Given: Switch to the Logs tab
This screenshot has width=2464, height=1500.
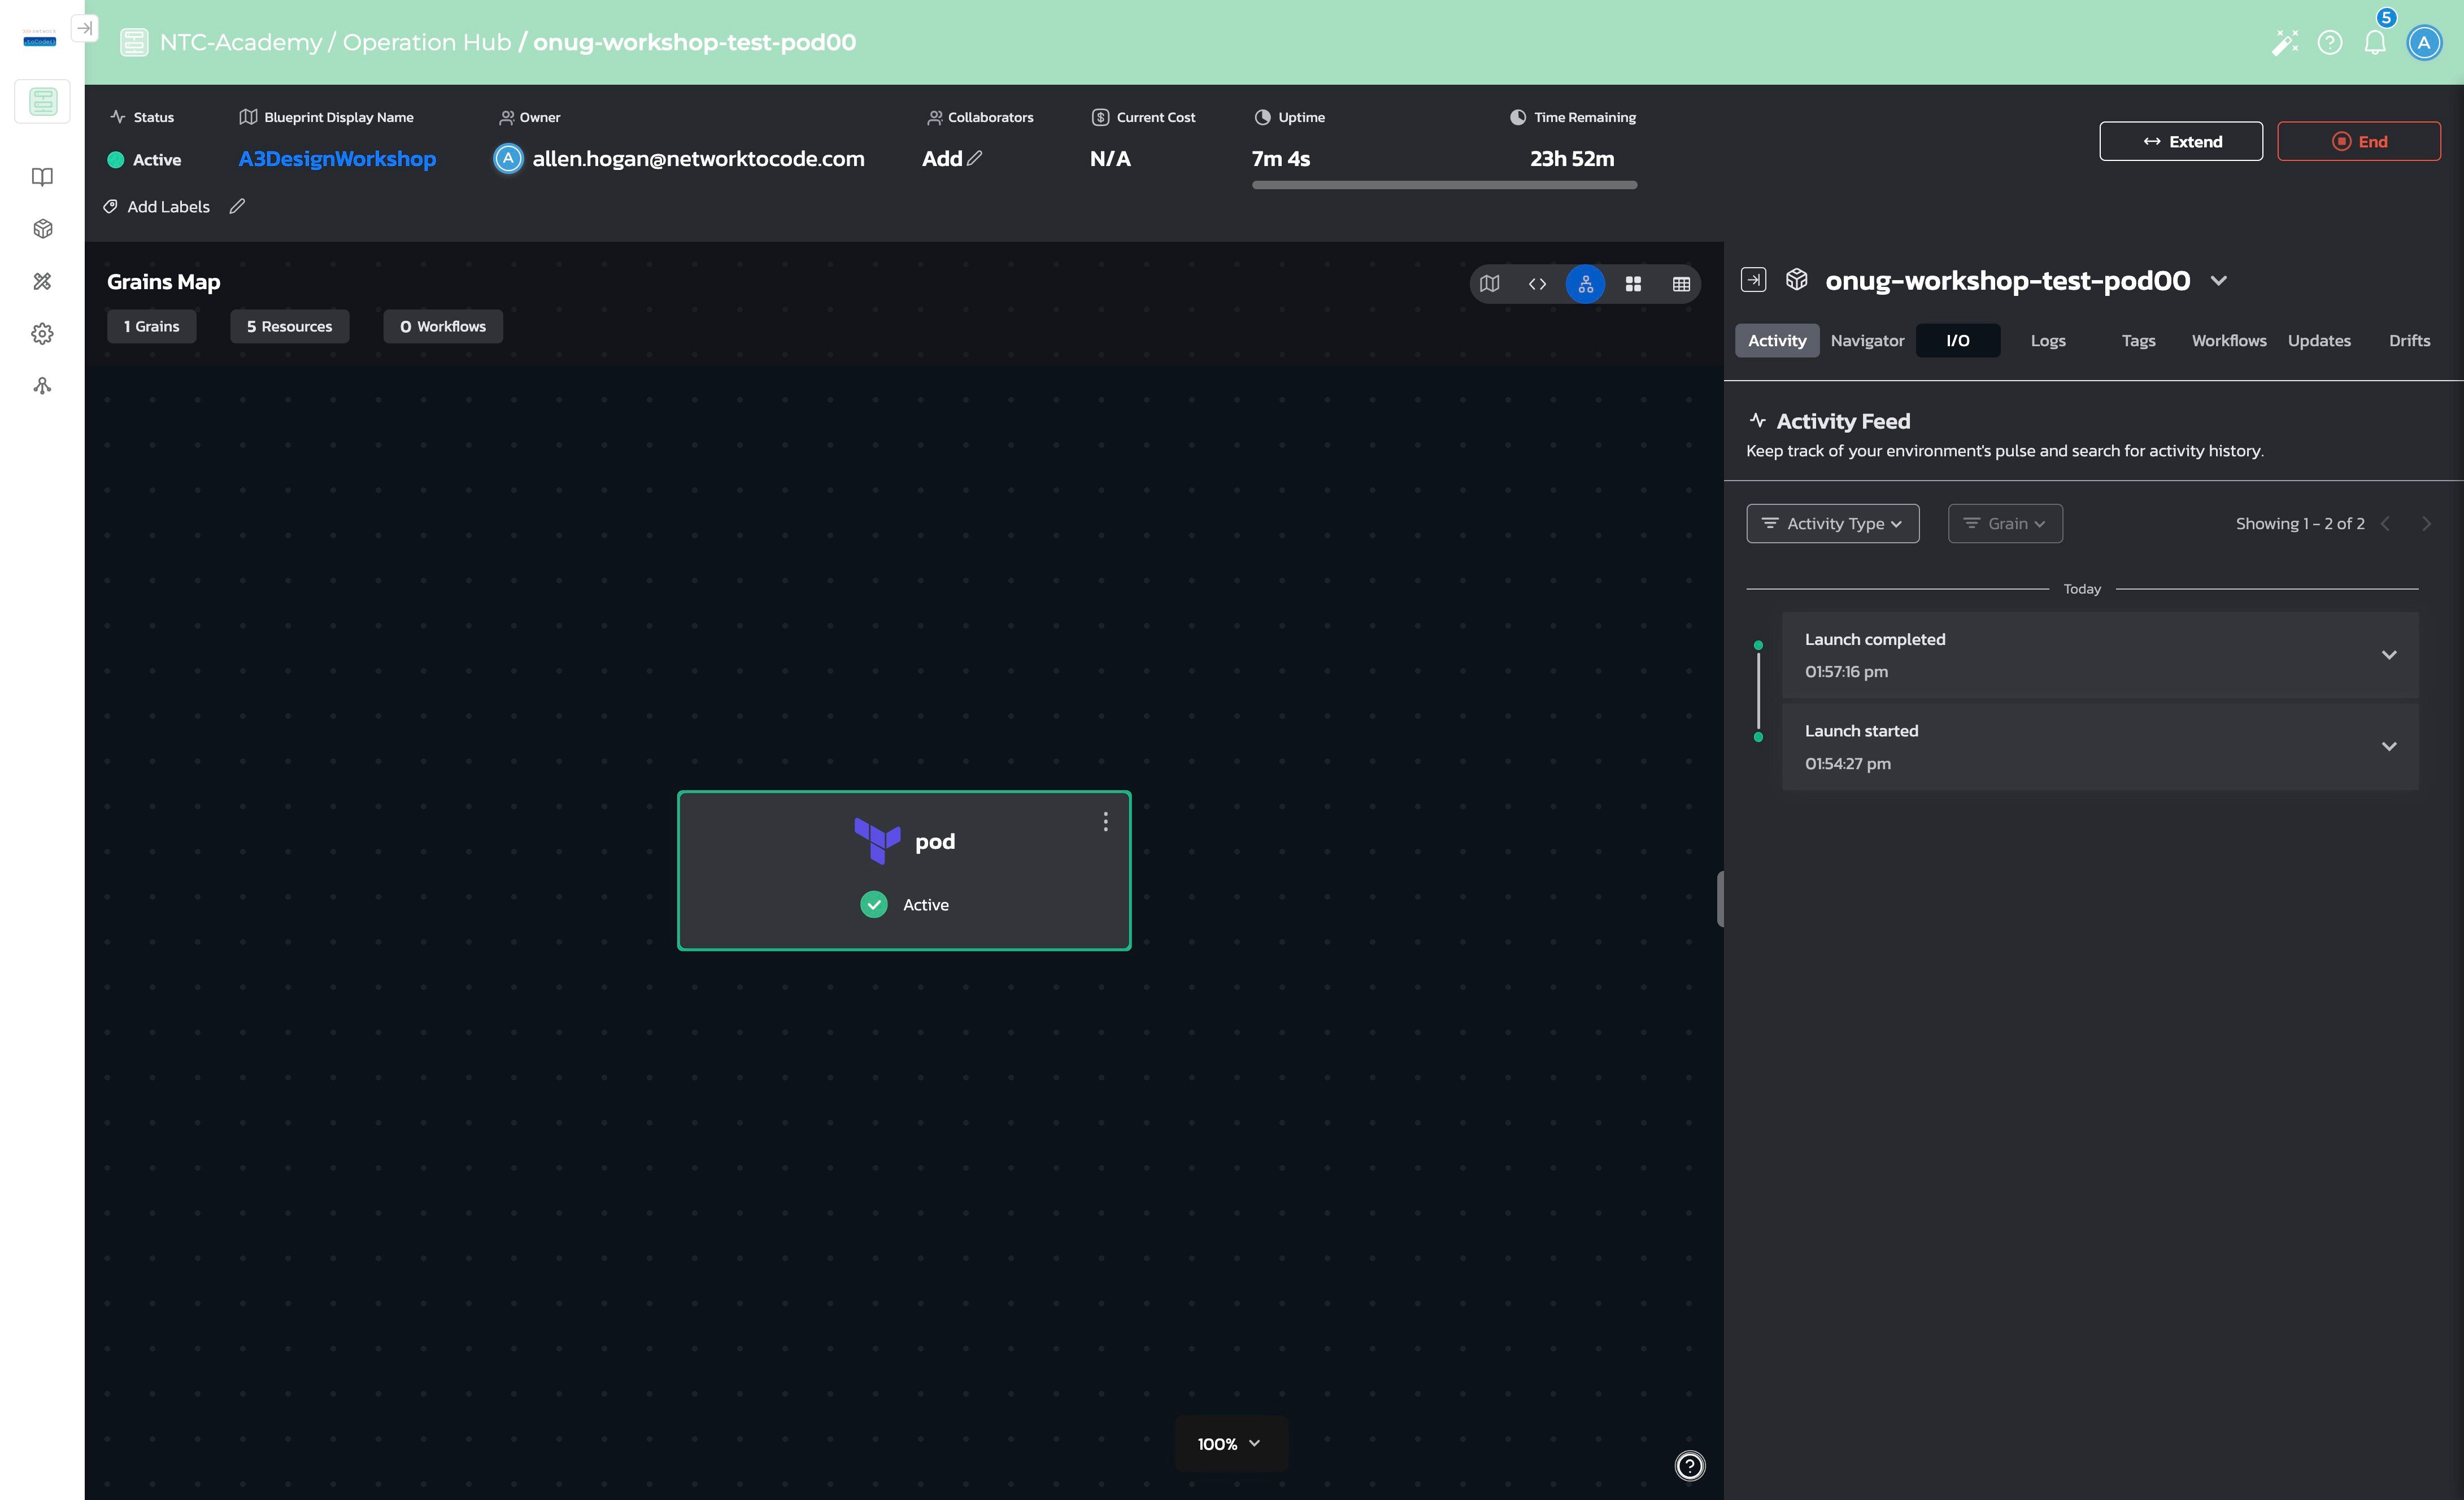Looking at the screenshot, I should point(2047,341).
